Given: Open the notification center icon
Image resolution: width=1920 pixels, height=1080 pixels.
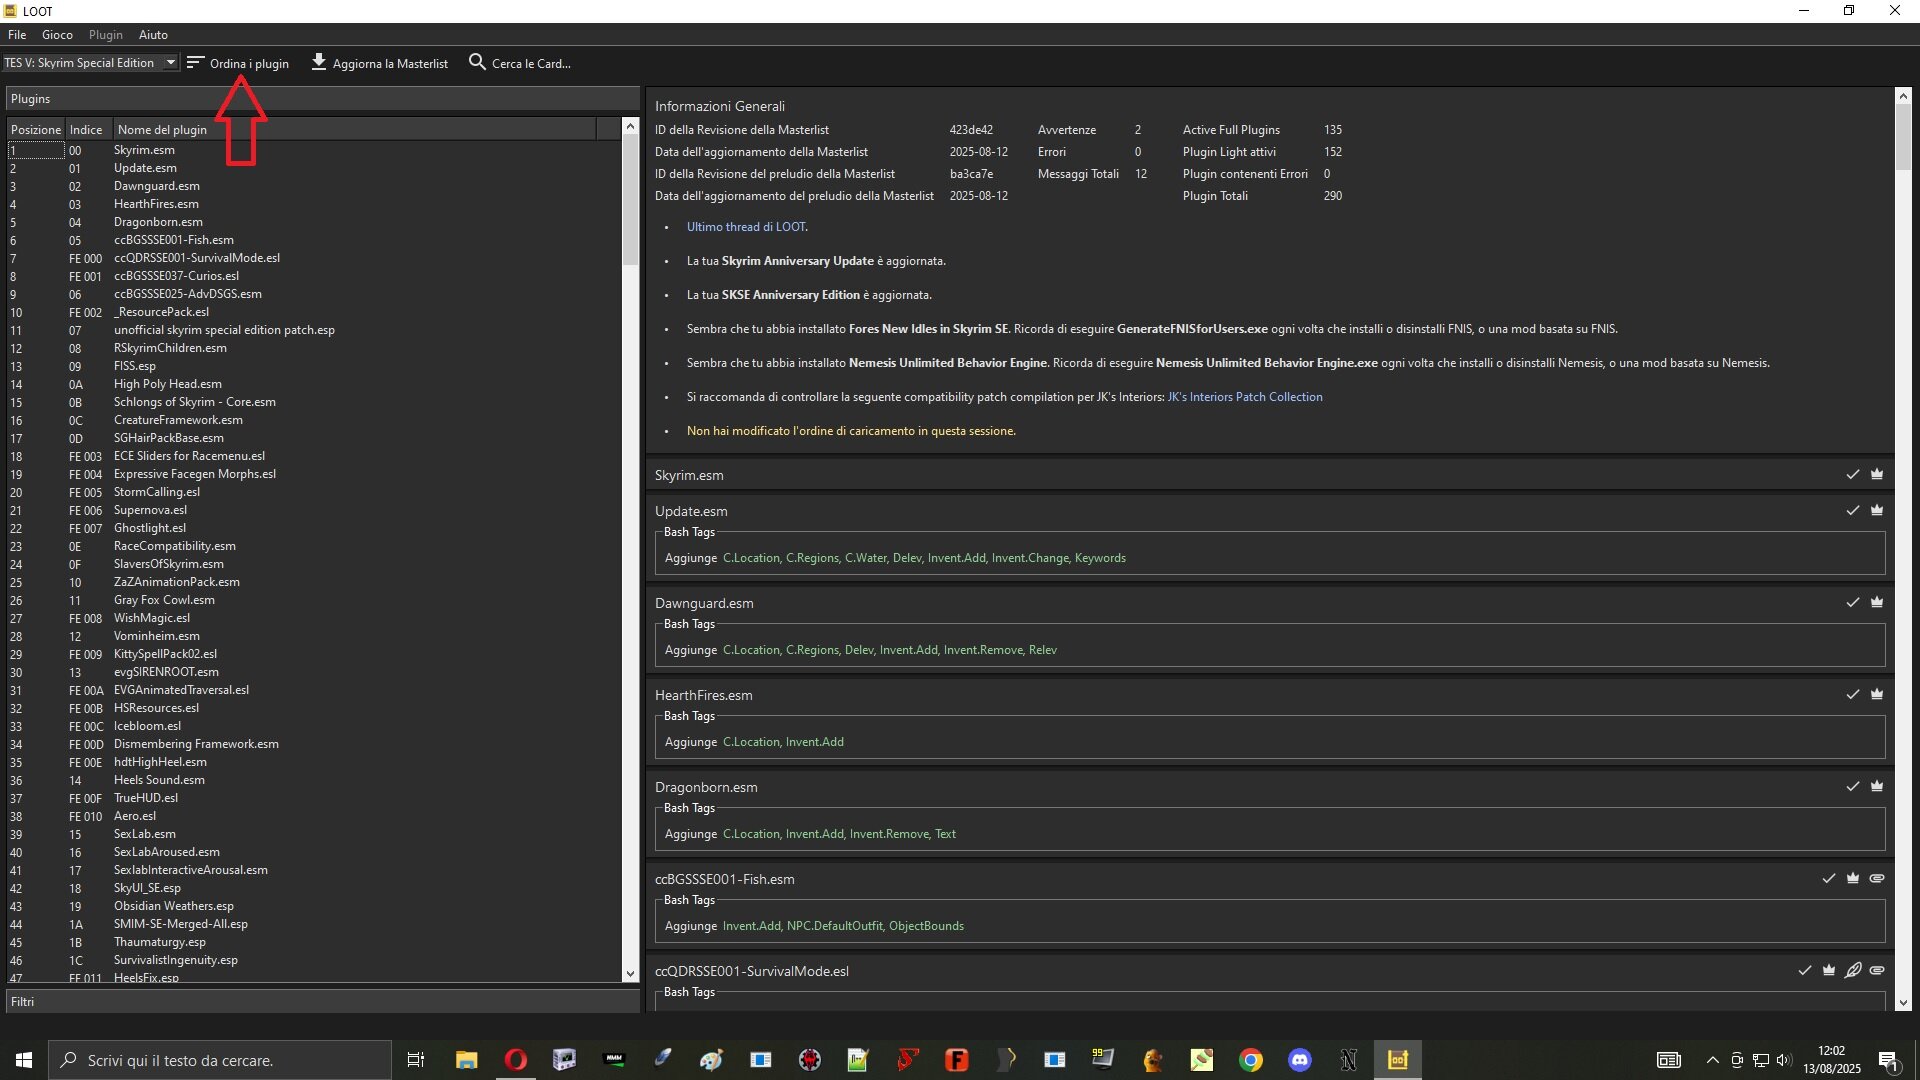Looking at the screenshot, I should click(1889, 1061).
